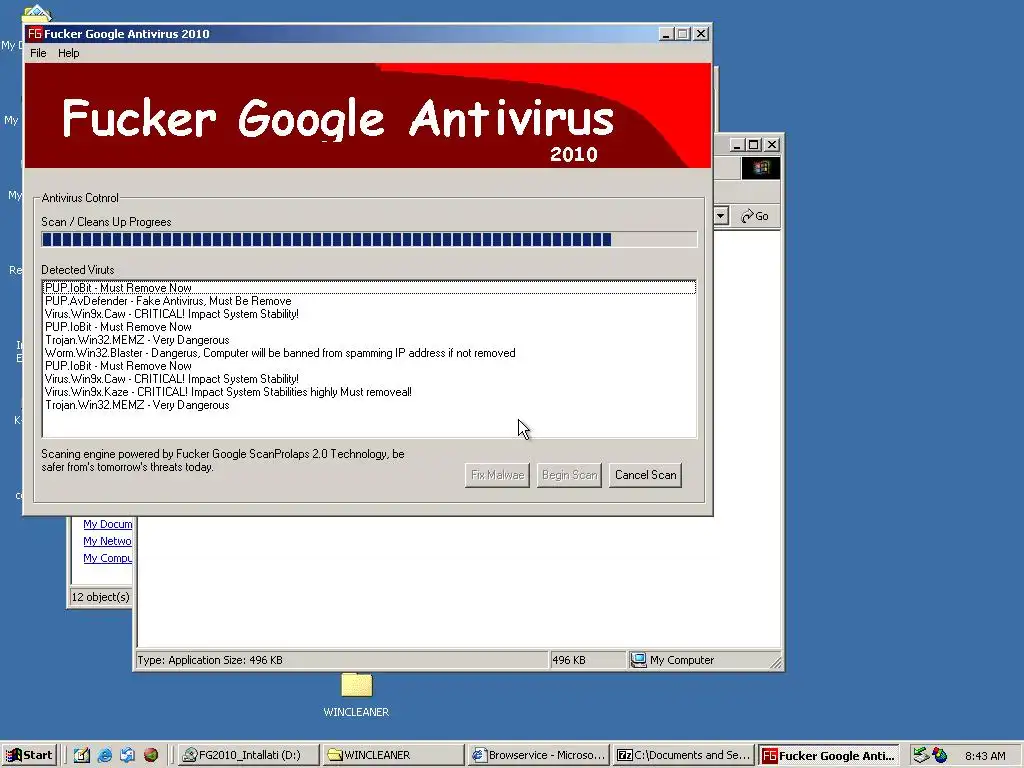Launch the notepad quick launch icon
Viewport: 1024px width, 768px height.
(82, 756)
